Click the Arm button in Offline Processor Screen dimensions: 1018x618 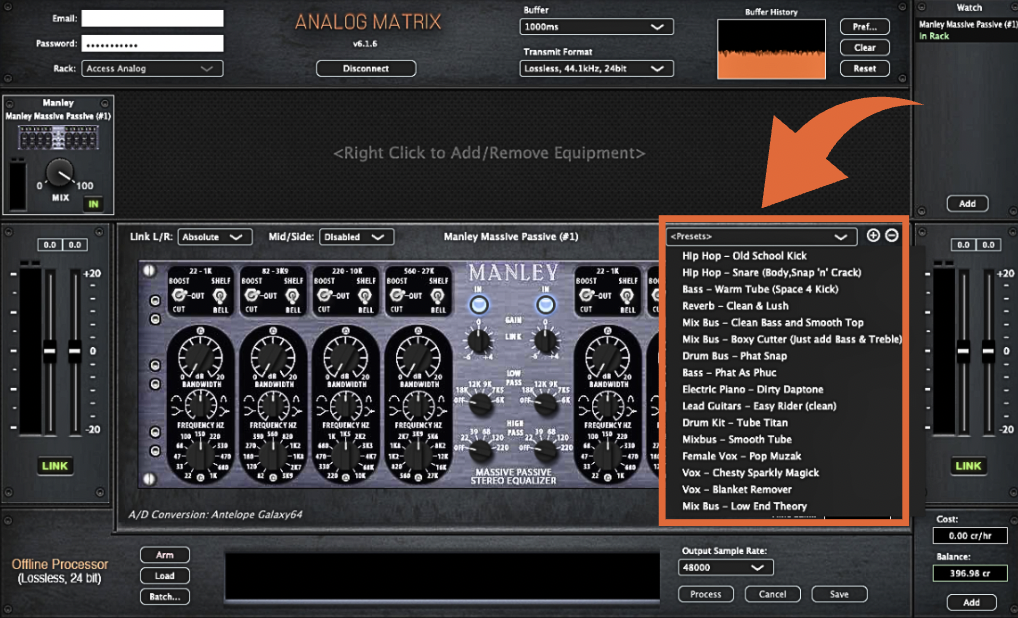pos(165,555)
